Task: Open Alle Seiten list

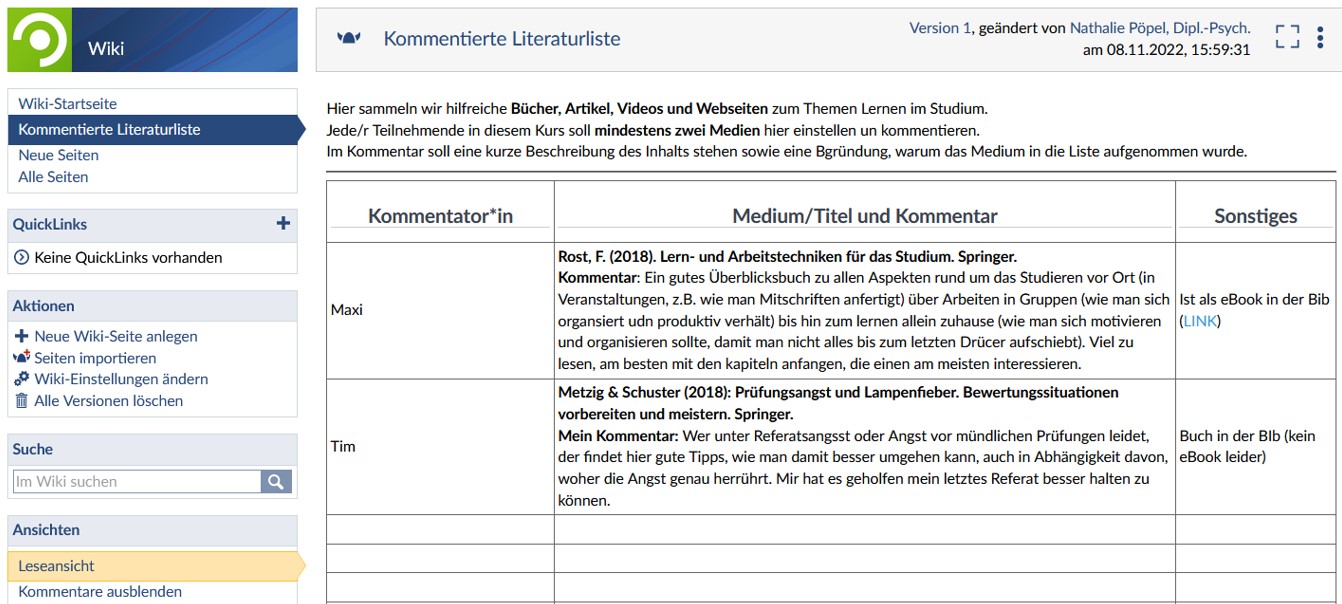Action: coord(53,177)
